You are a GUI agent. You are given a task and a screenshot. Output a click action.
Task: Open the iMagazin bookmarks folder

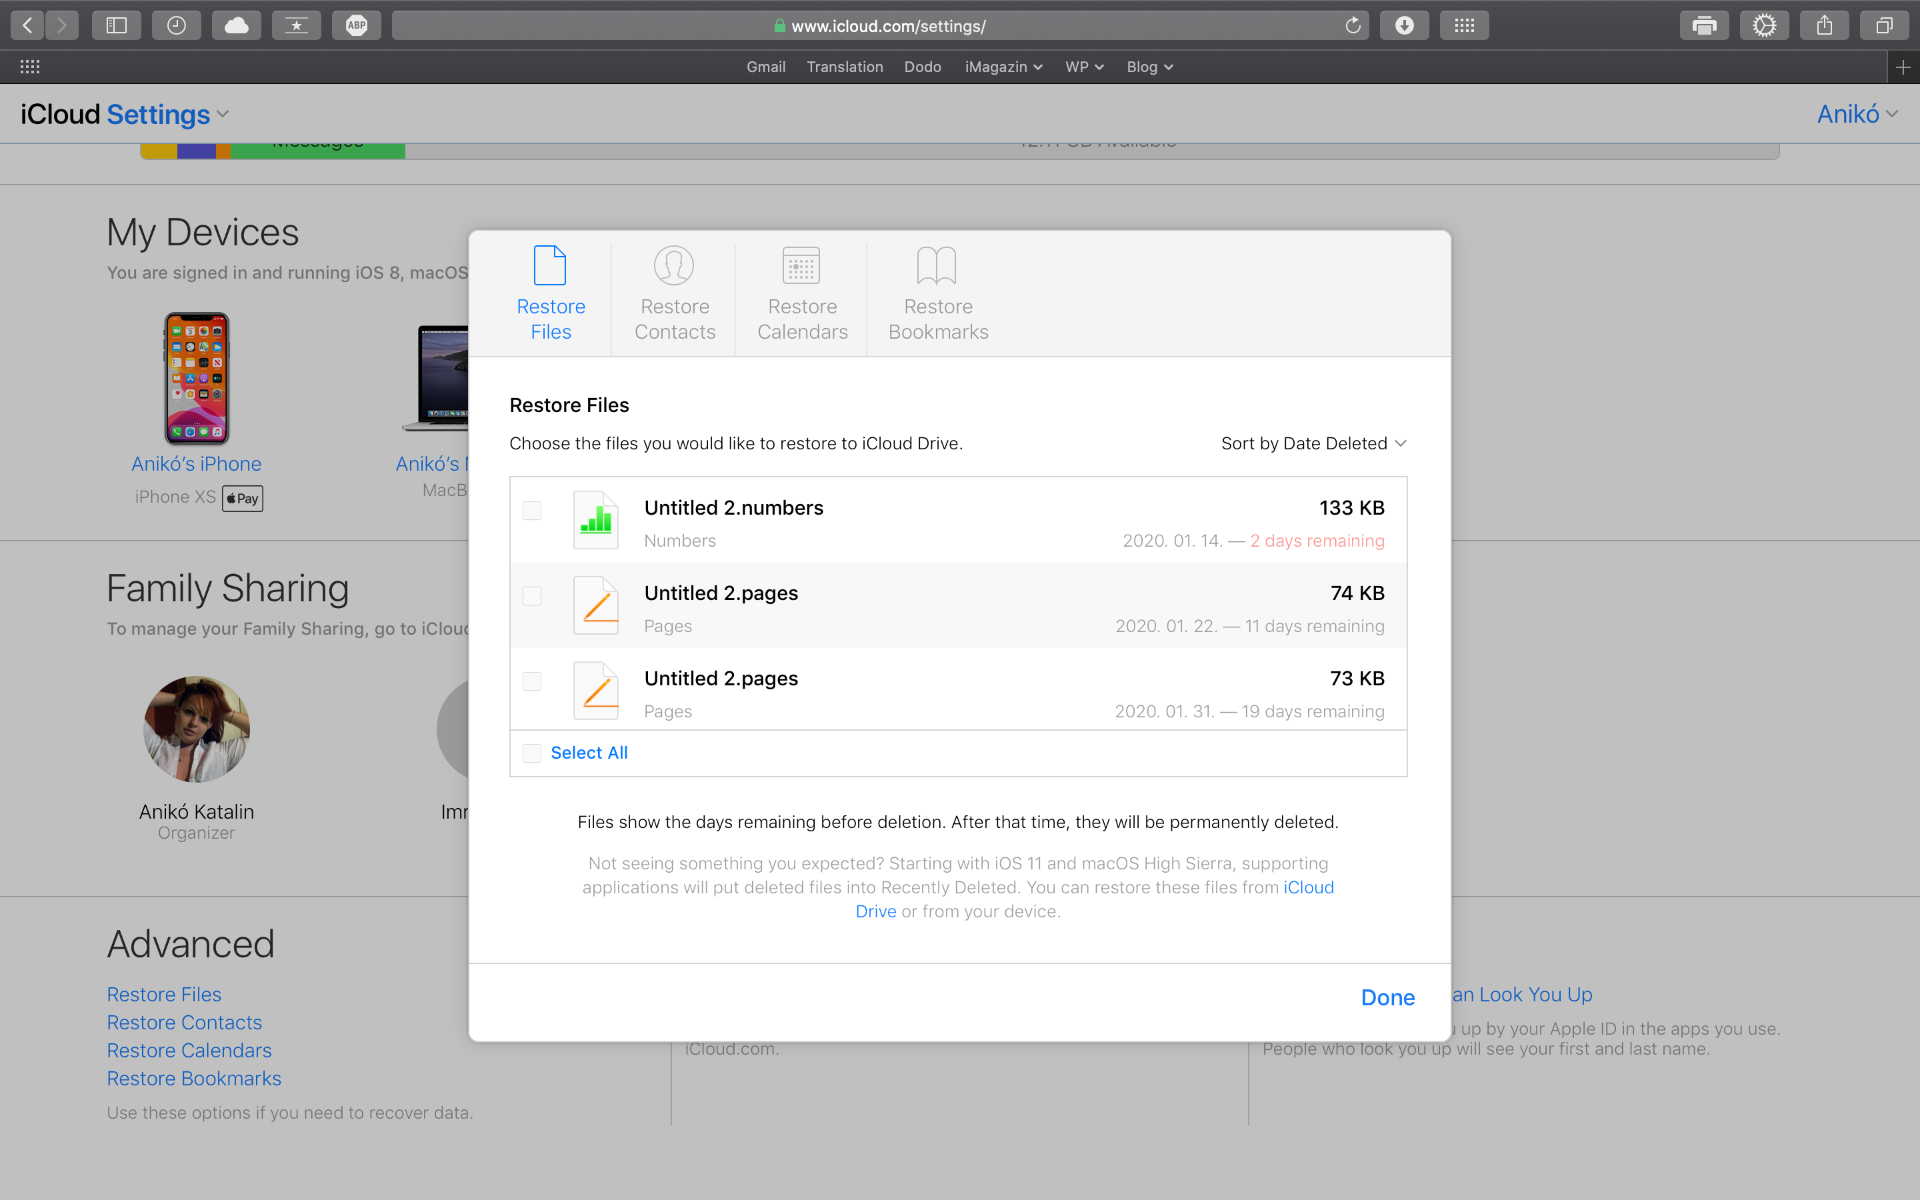click(1003, 67)
